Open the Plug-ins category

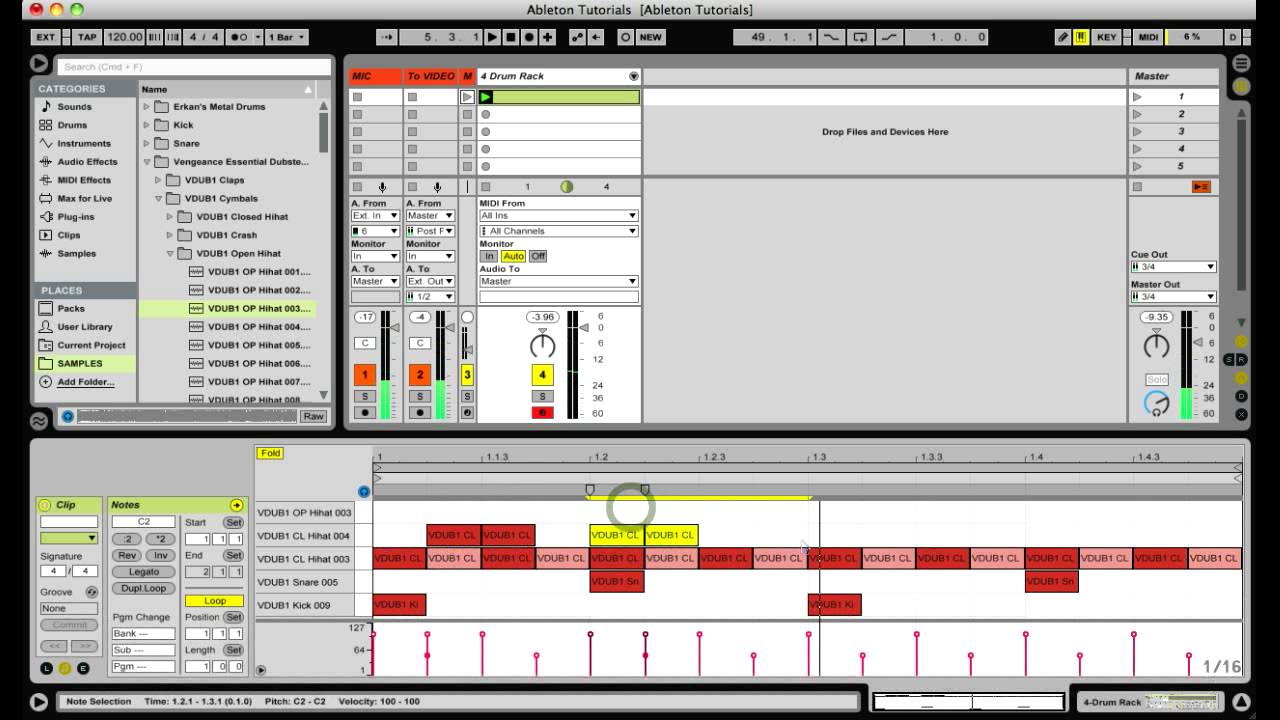pyautogui.click(x=76, y=217)
